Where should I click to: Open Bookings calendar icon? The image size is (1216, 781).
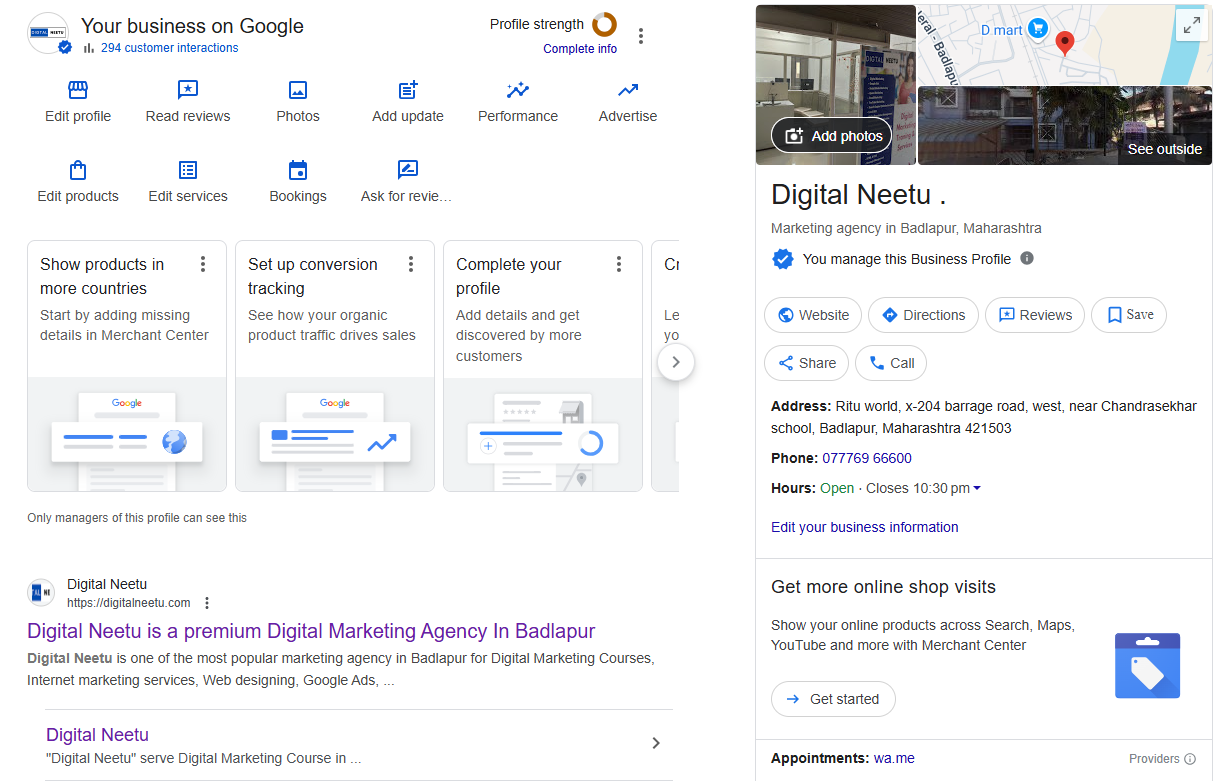point(298,170)
